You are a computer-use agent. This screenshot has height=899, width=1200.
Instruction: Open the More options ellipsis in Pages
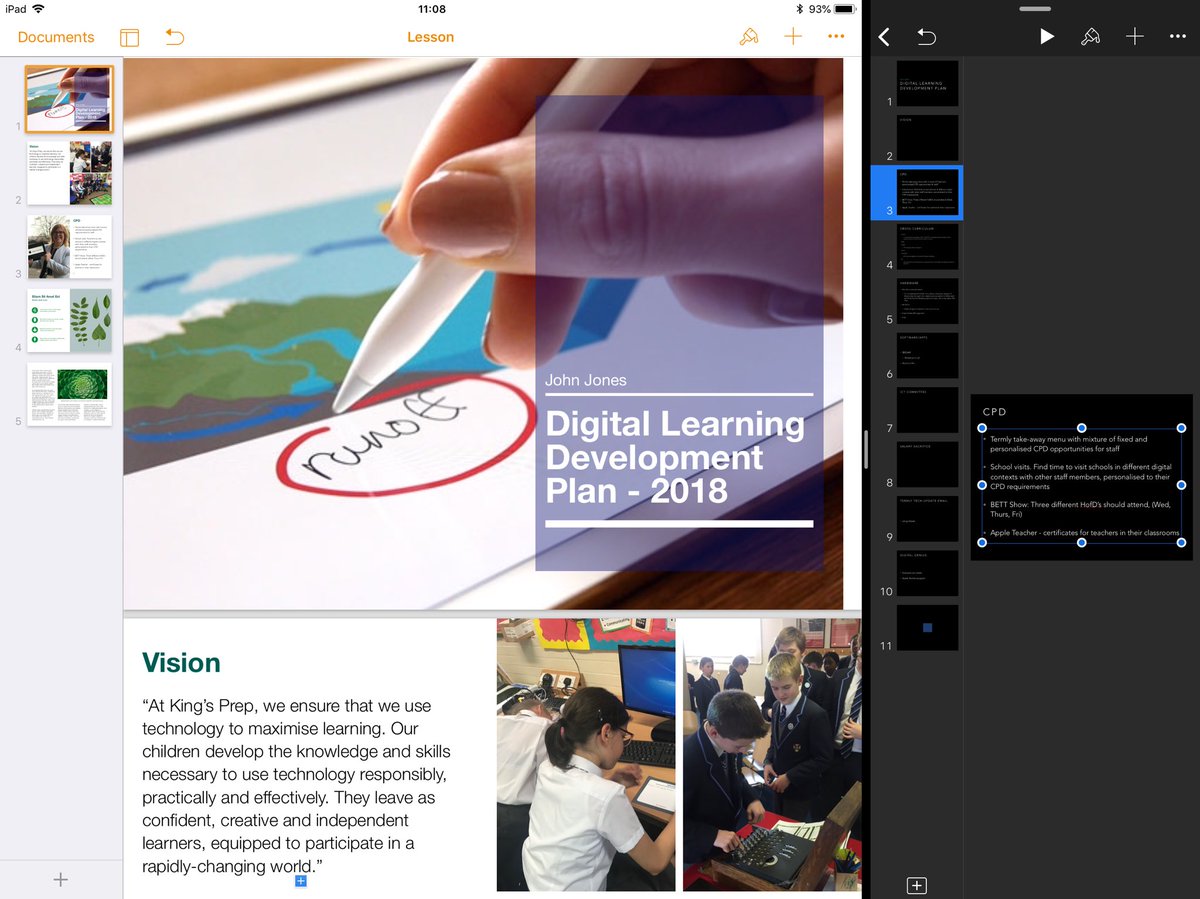pyautogui.click(x=836, y=37)
